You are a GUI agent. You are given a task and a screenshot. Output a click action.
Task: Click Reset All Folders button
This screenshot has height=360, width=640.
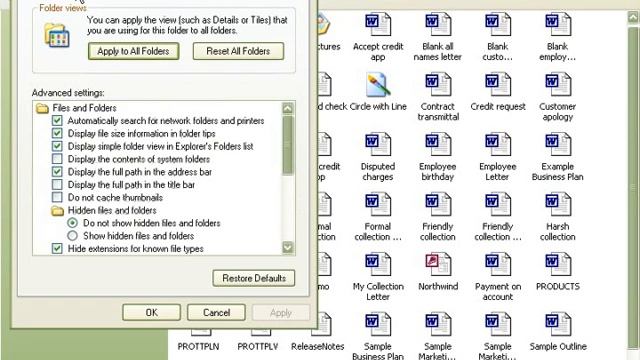(x=238, y=51)
